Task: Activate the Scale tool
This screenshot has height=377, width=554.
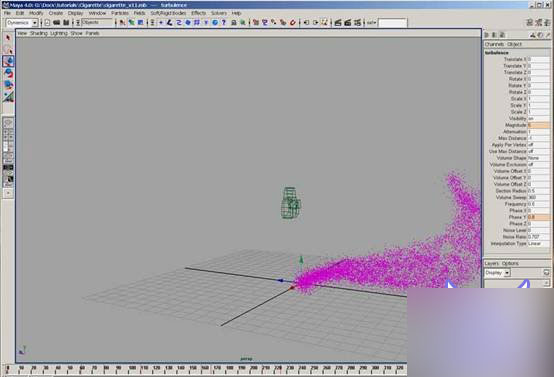Action: click(8, 85)
